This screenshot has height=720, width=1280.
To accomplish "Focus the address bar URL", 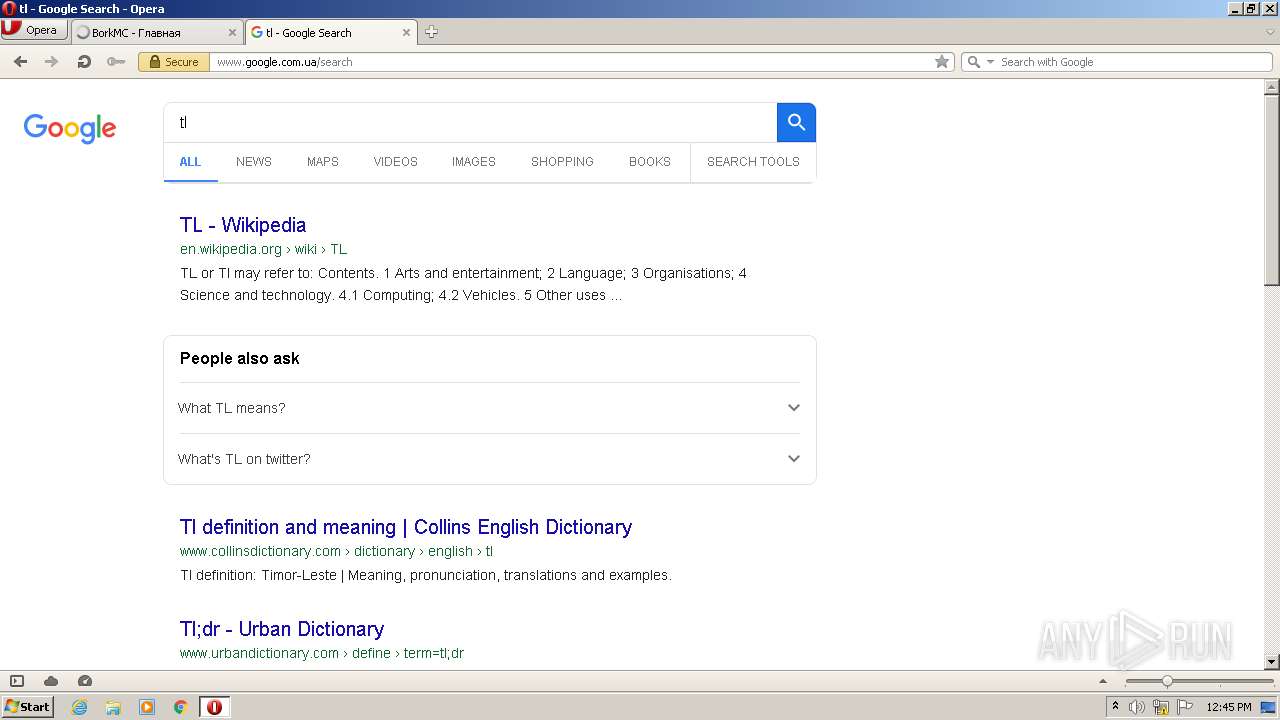I will coord(570,62).
